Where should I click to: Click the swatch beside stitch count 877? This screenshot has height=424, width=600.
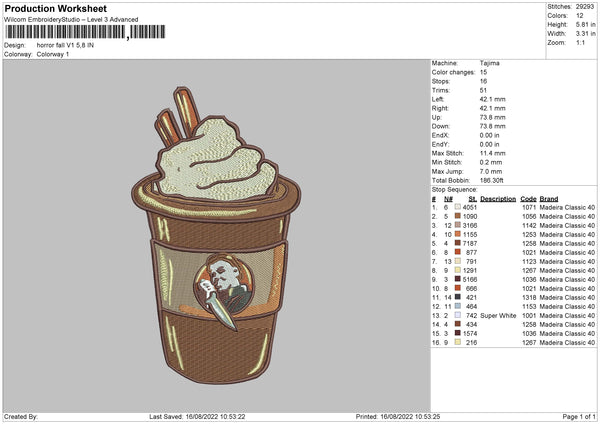coord(458,252)
